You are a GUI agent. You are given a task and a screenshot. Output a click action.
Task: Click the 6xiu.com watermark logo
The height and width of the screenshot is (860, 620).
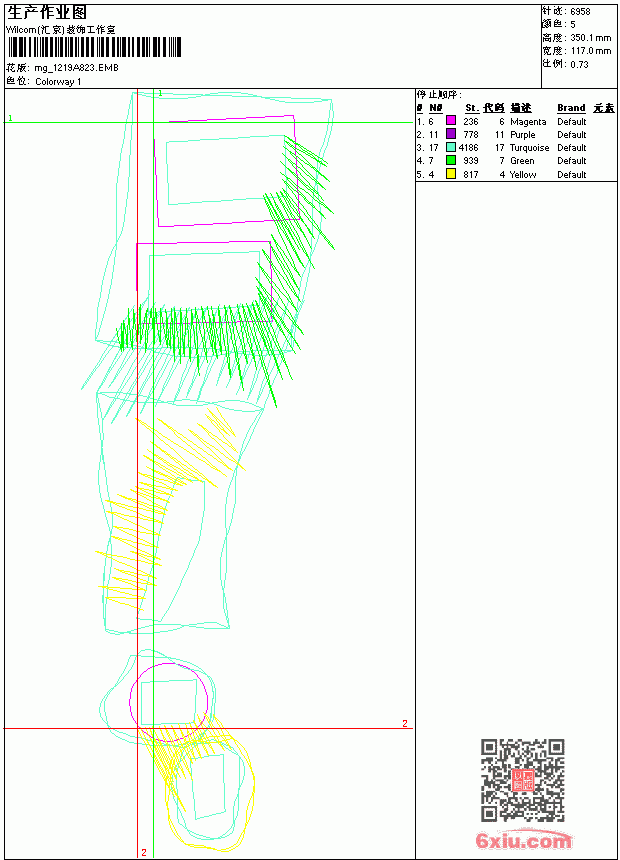tap(523, 840)
